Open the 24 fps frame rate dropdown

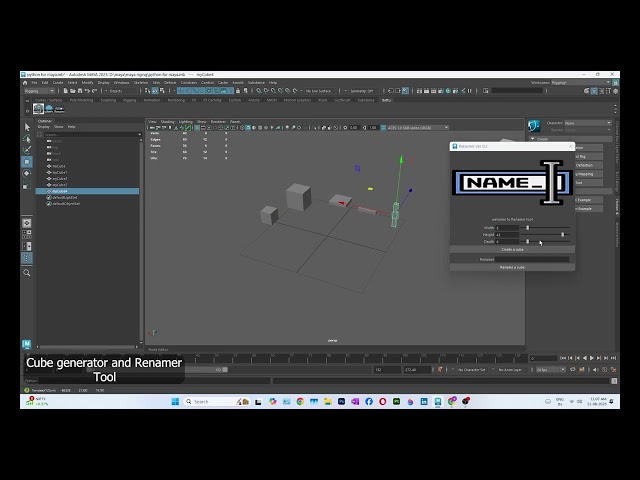[x=550, y=369]
